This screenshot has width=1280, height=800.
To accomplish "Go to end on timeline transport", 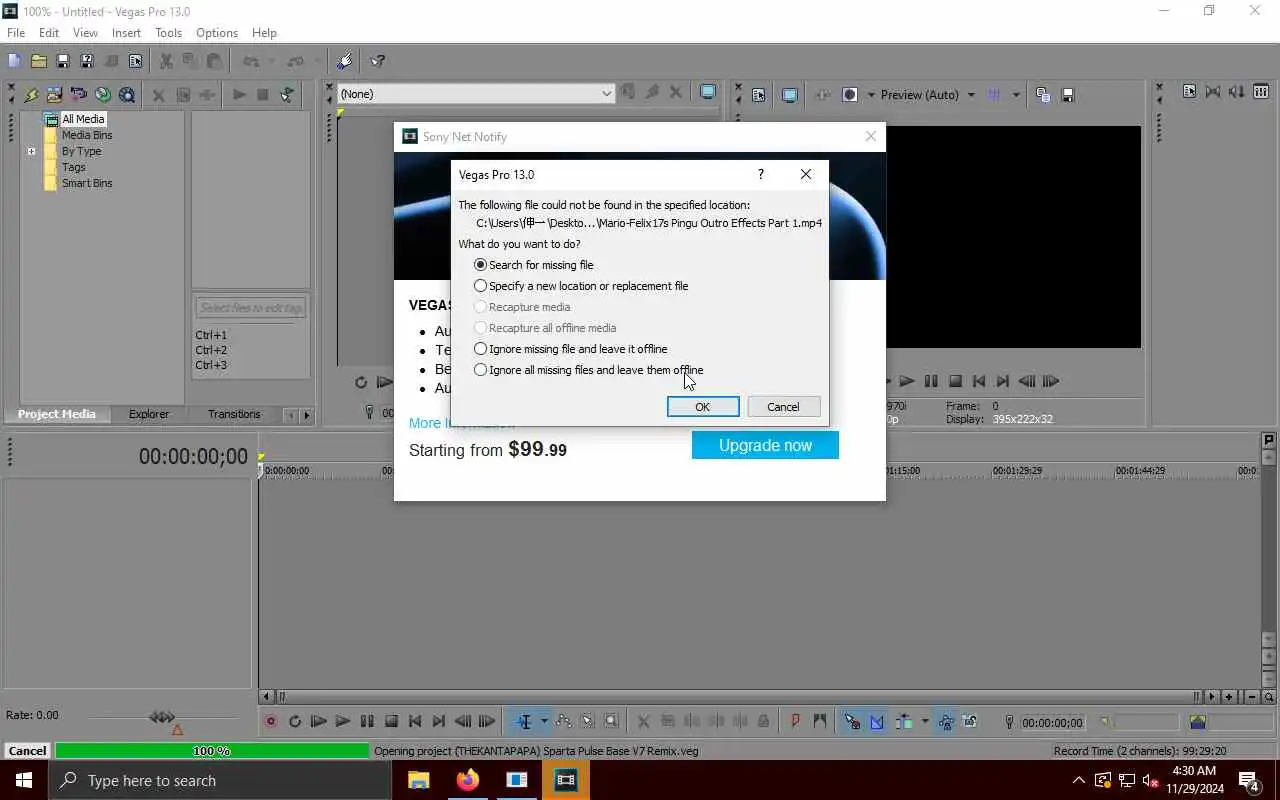I will (x=439, y=721).
